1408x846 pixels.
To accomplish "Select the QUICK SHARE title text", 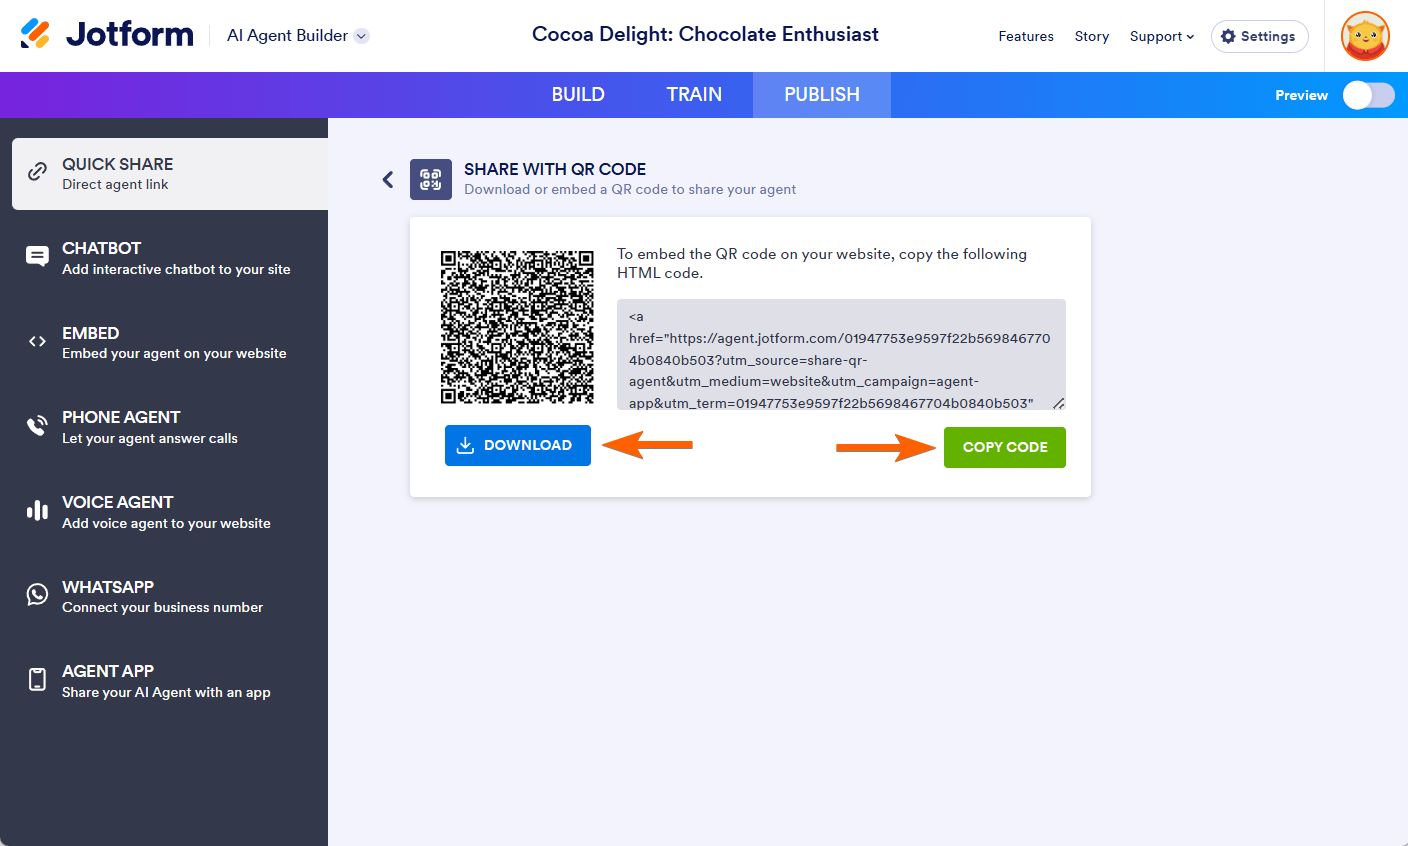I will (118, 164).
